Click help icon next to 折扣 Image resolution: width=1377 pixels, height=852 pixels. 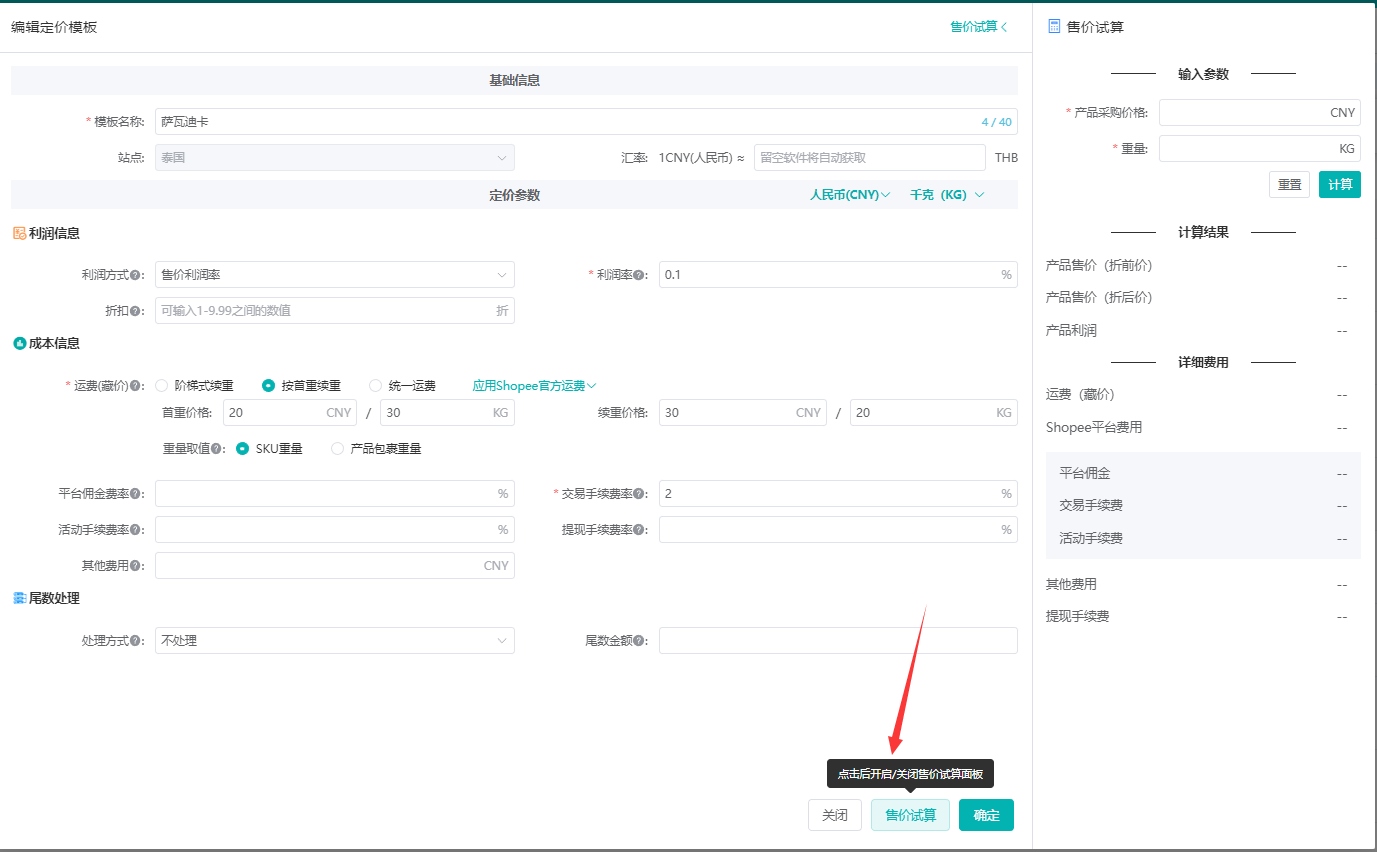tap(135, 311)
